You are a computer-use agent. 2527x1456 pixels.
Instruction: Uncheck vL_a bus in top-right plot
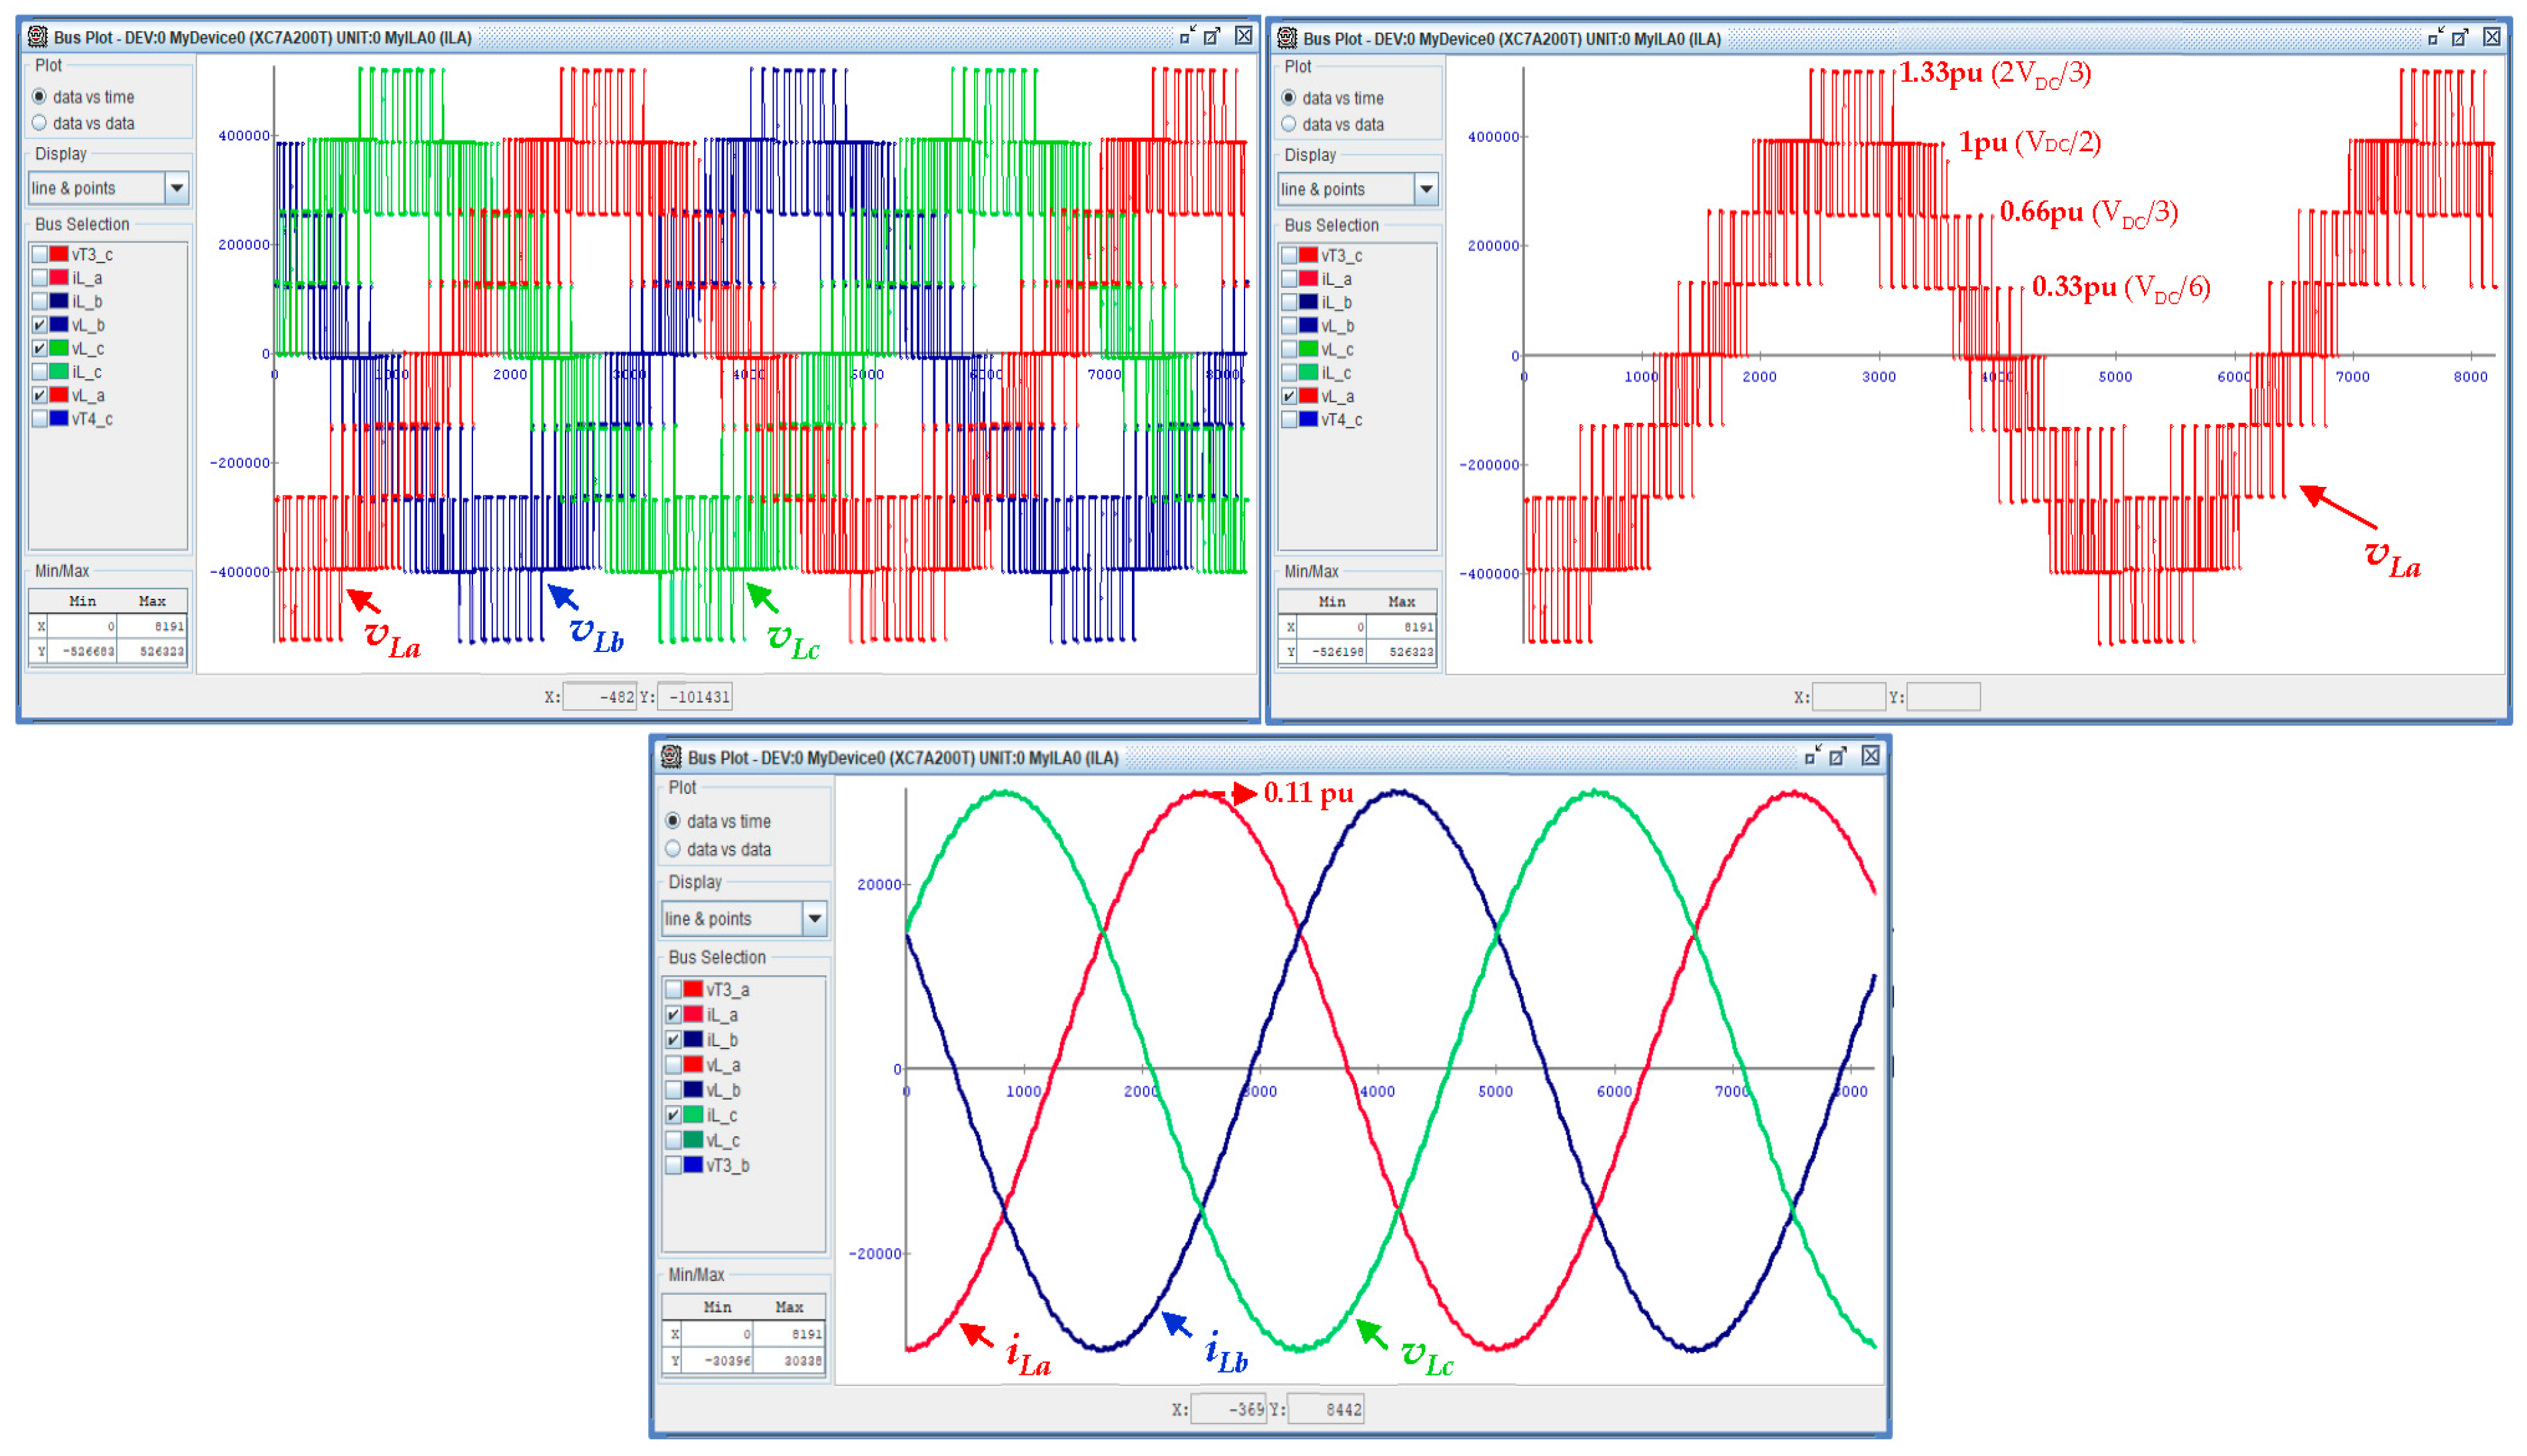1290,397
